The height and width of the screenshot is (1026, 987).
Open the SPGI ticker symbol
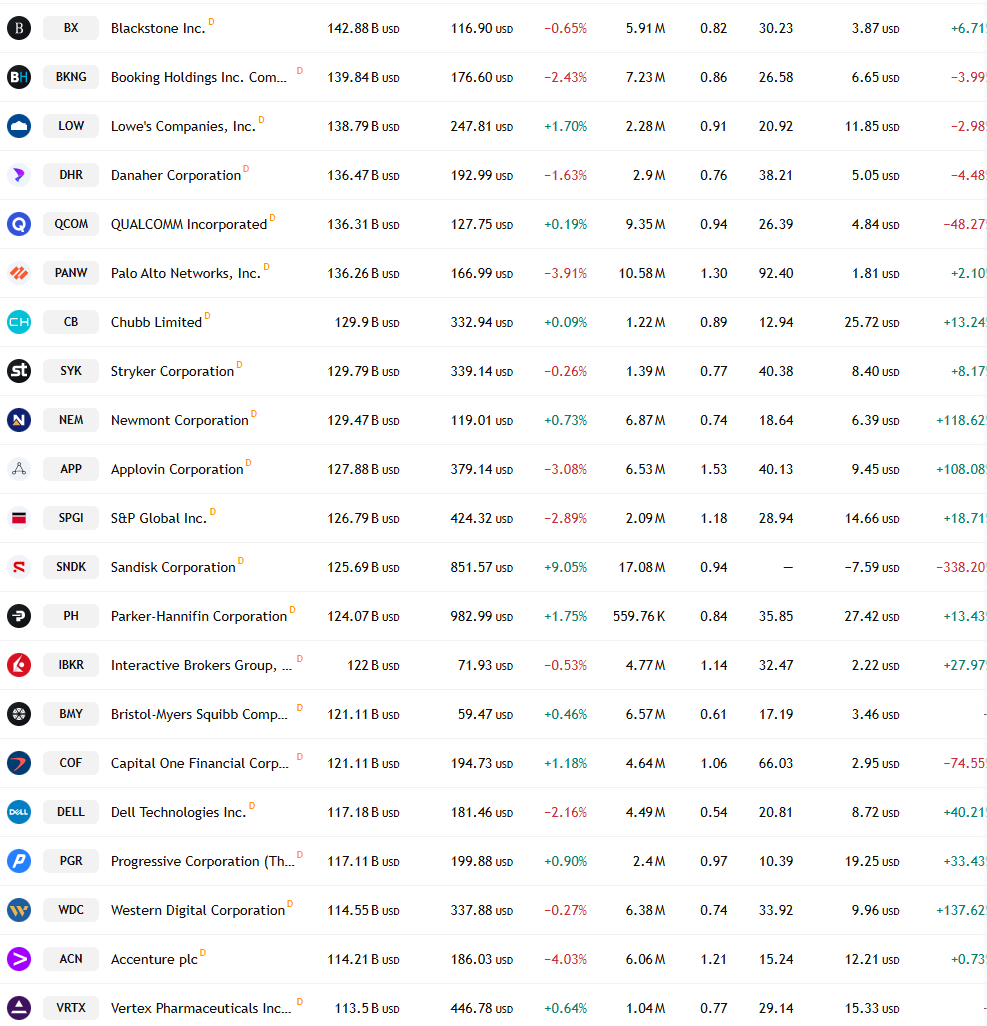pyautogui.click(x=71, y=518)
